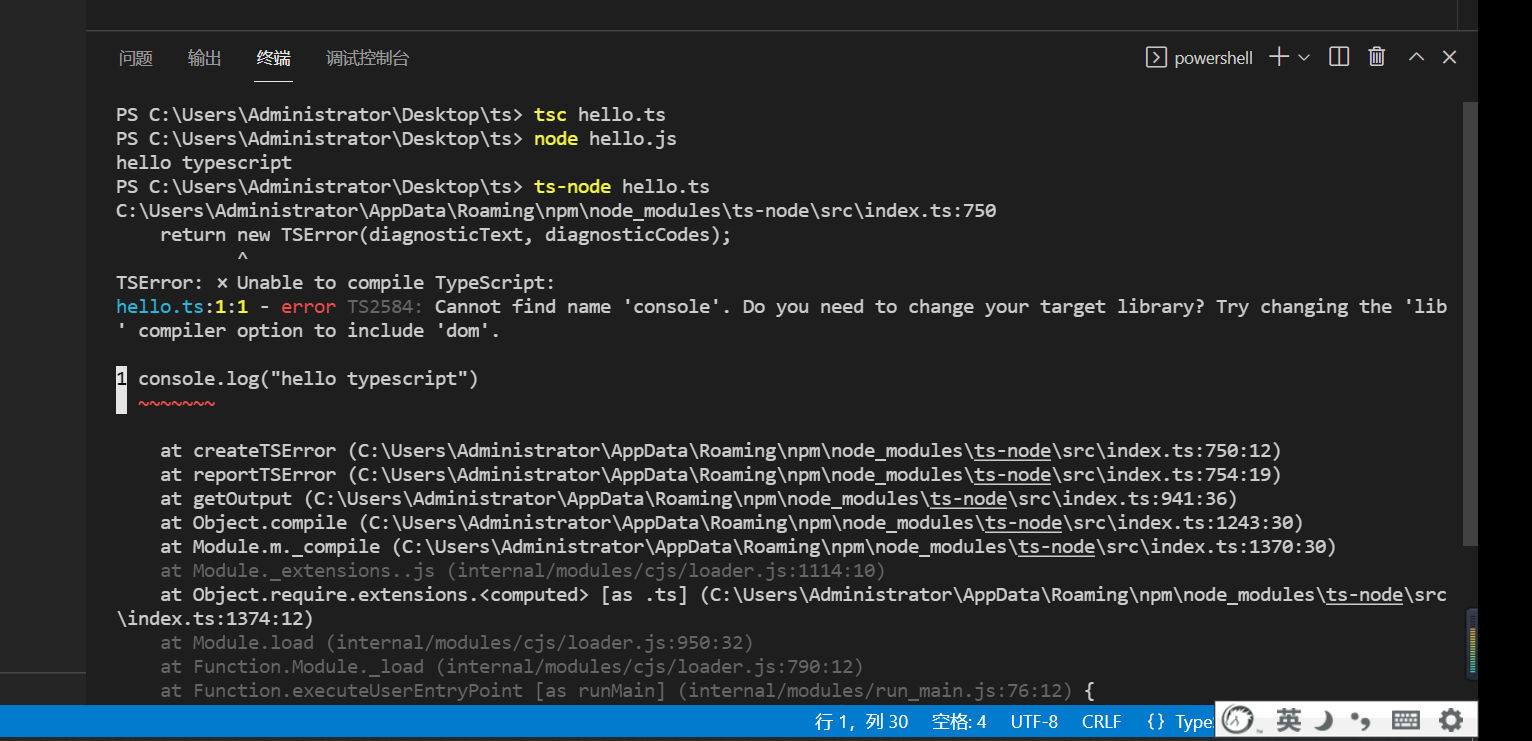Maximize the panel with the up chevron

pos(1416,58)
